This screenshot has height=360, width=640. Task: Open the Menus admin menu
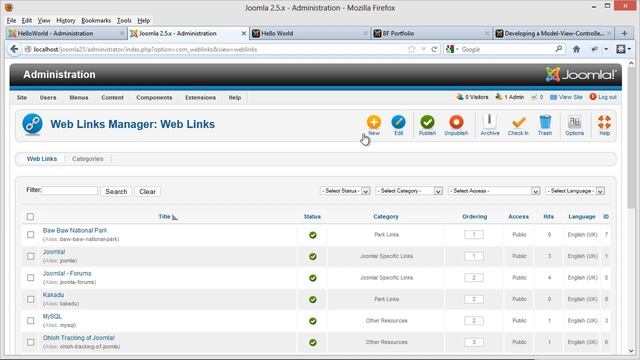pos(79,98)
